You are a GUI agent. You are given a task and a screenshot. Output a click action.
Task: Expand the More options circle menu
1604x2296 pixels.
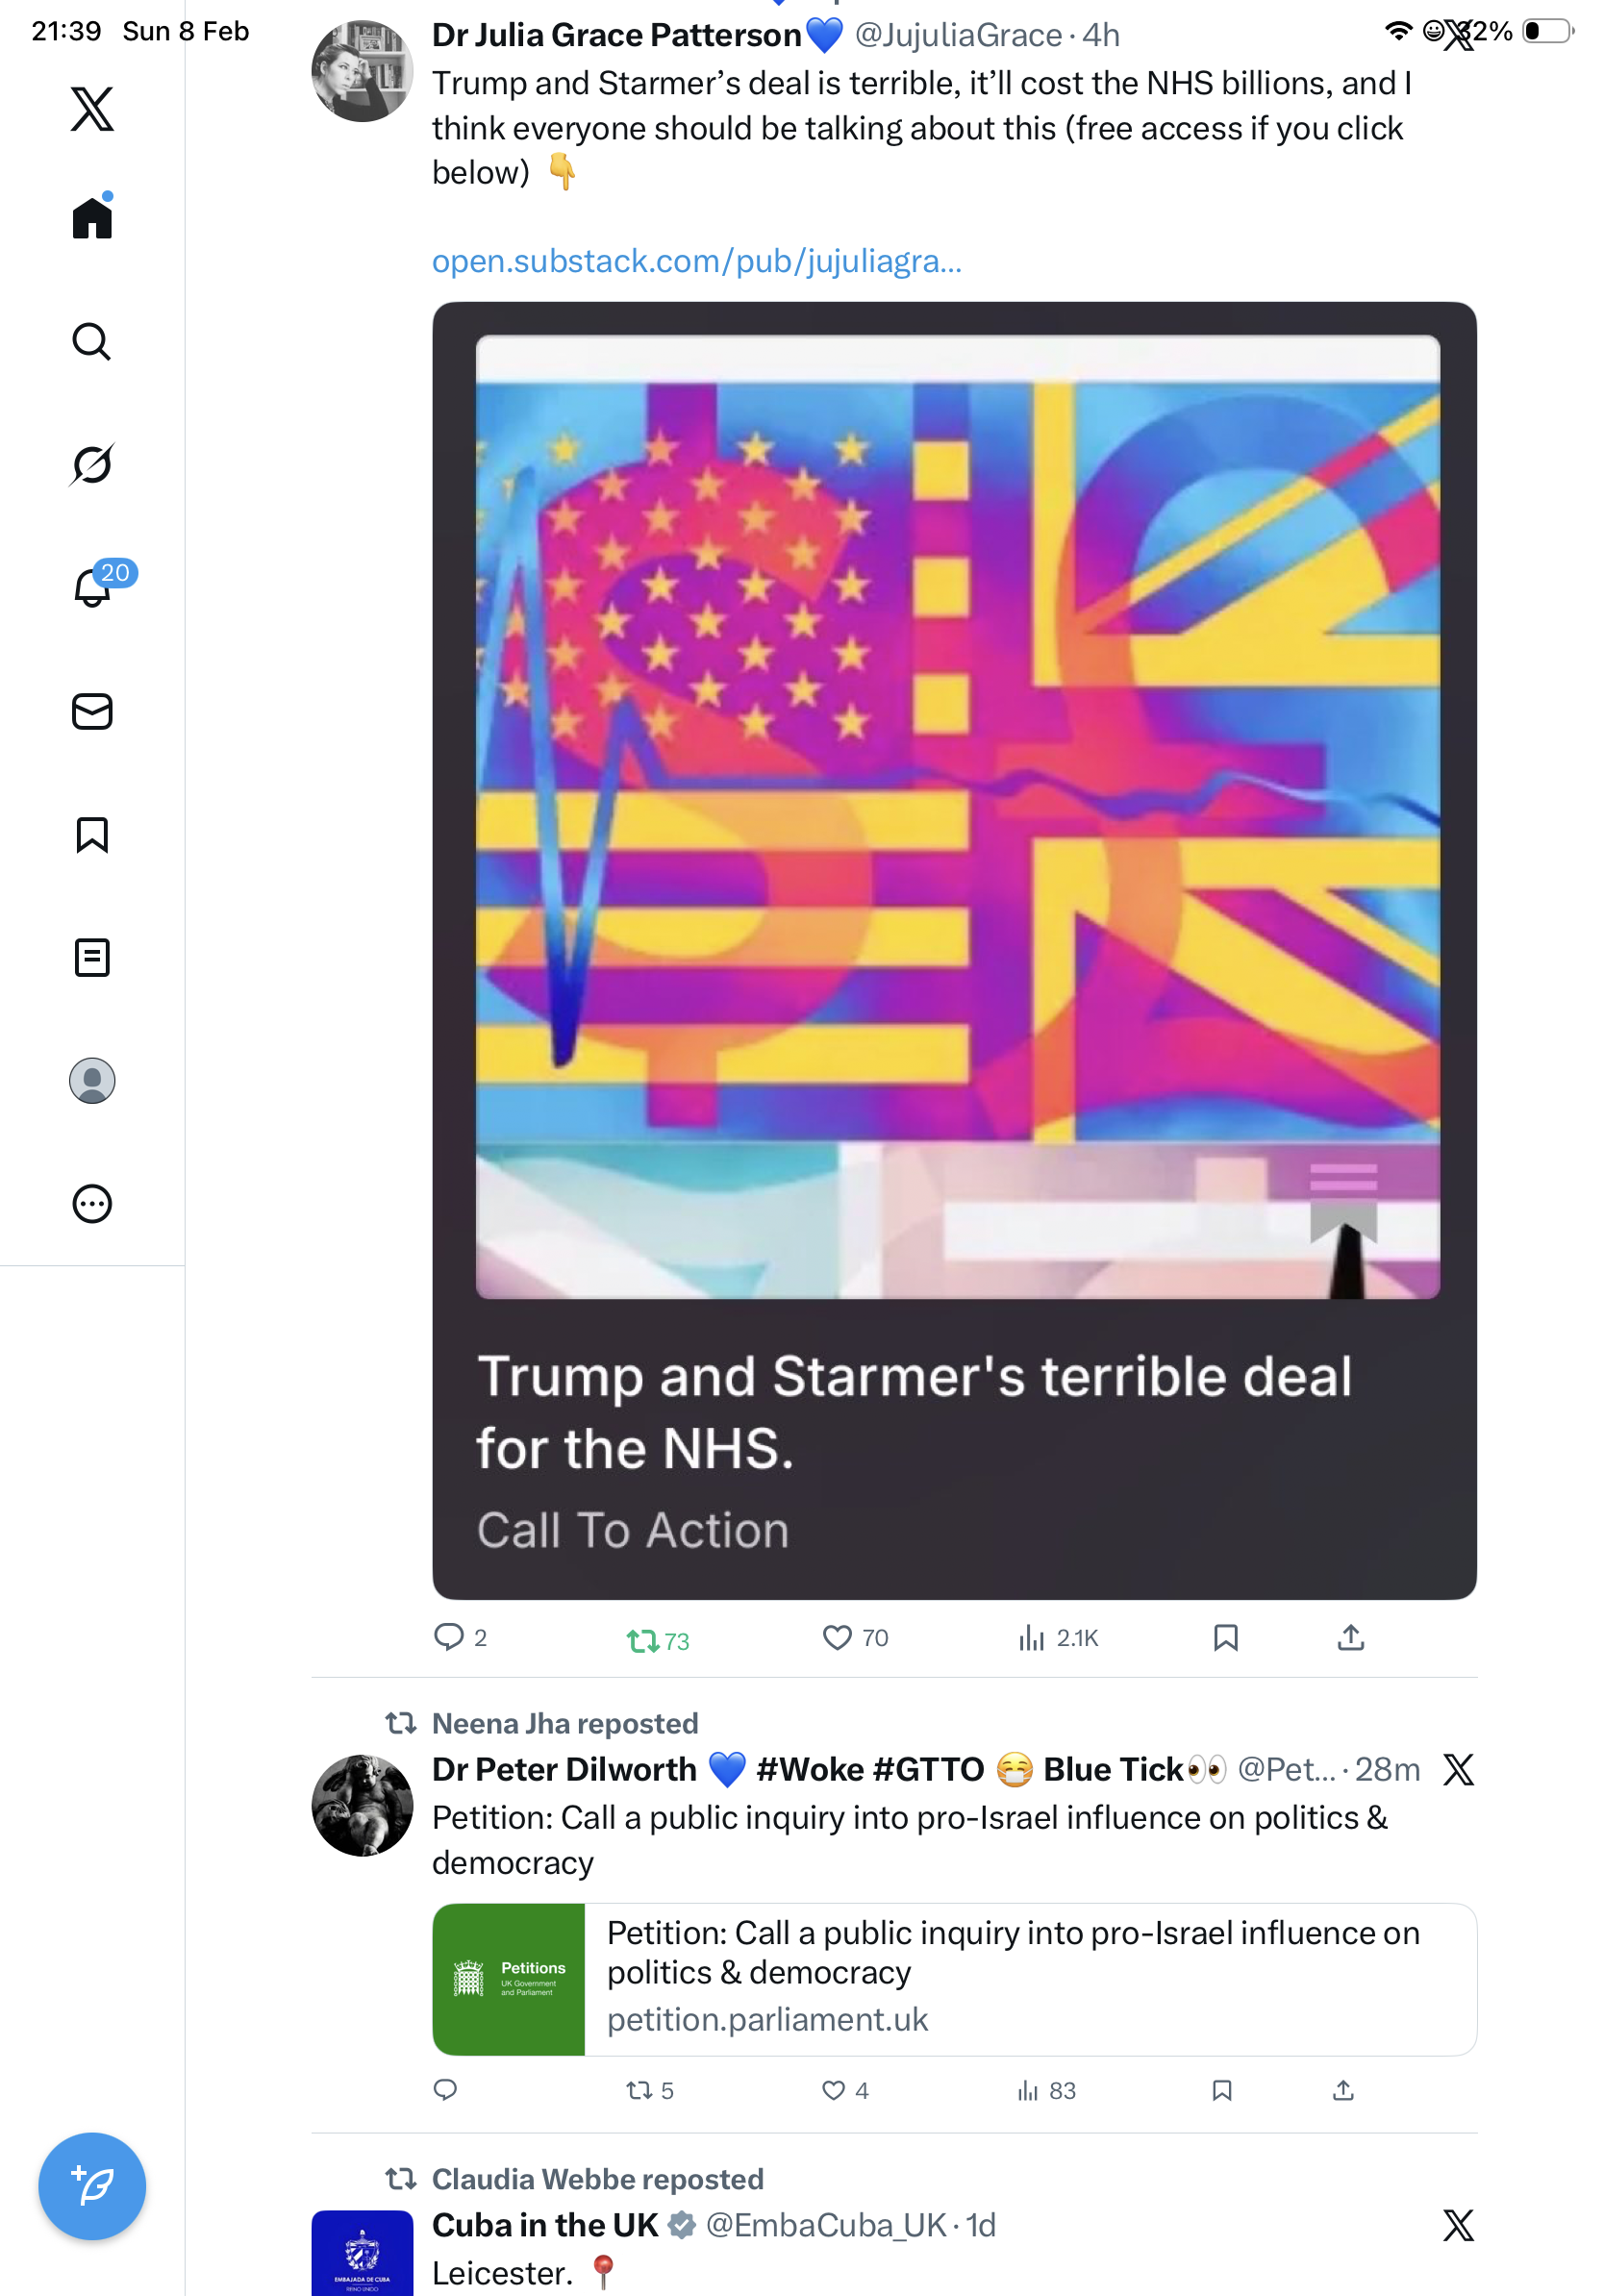coord(92,1204)
